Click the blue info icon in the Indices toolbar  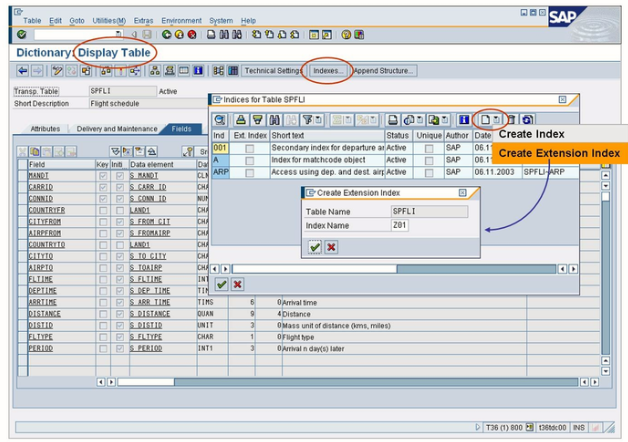(463, 119)
